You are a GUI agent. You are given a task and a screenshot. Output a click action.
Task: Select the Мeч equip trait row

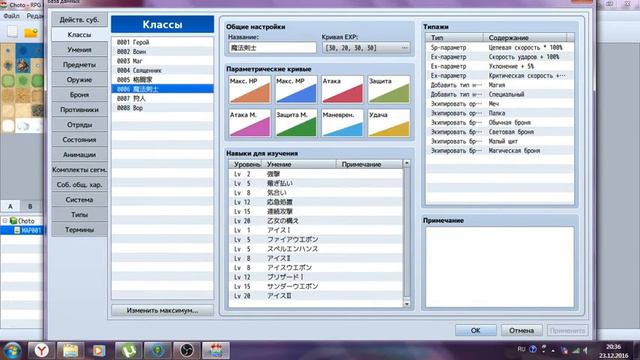500,104
